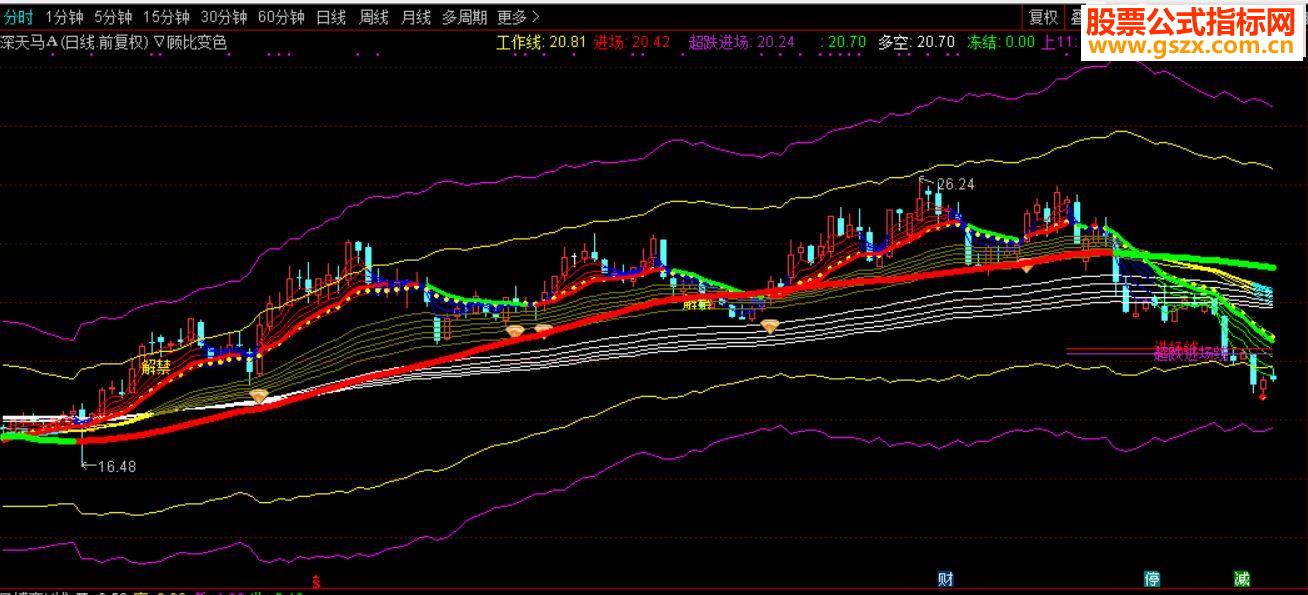Screen dimensions: 1308x595
Task: Click the 多空: 20.70 indicator value
Action: tap(917, 42)
